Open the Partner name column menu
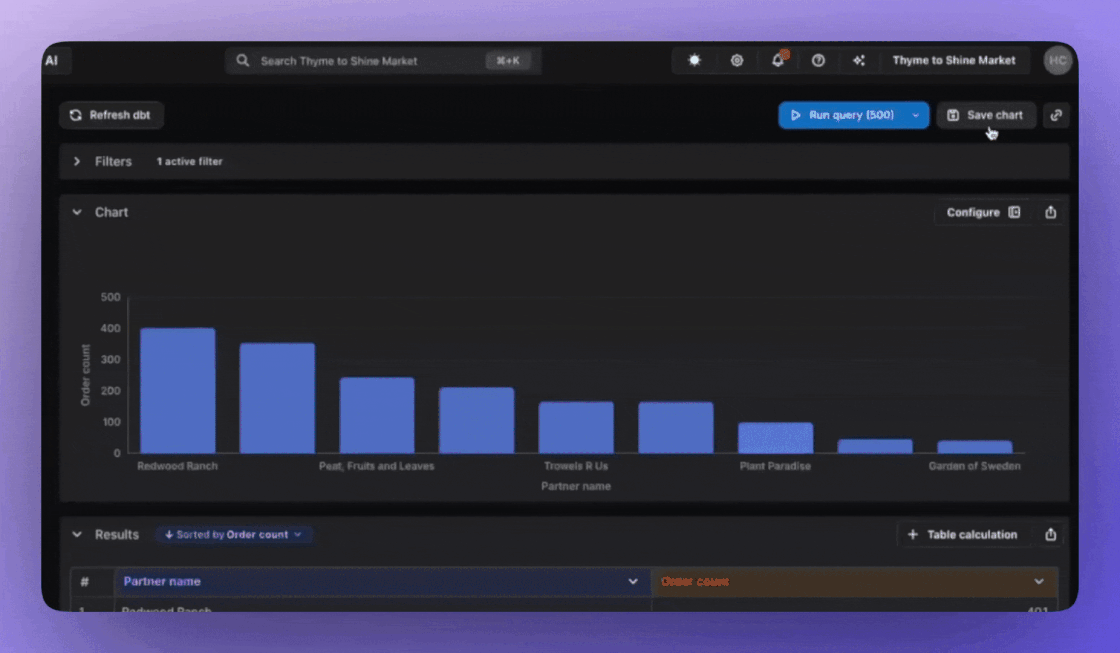 click(x=633, y=581)
